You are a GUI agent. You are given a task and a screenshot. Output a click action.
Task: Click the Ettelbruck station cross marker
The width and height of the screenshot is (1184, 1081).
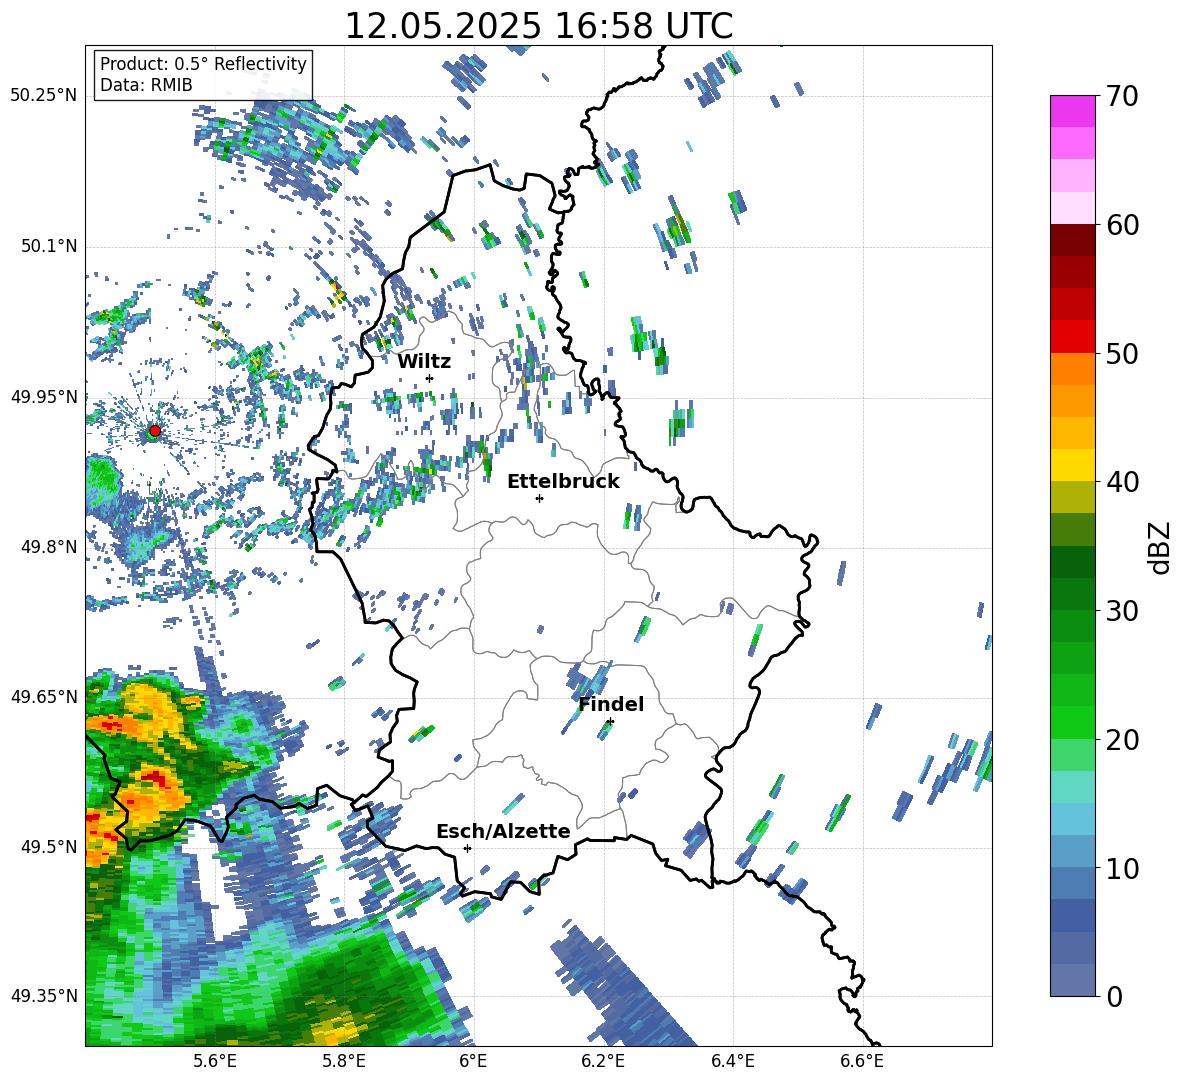[x=539, y=498]
